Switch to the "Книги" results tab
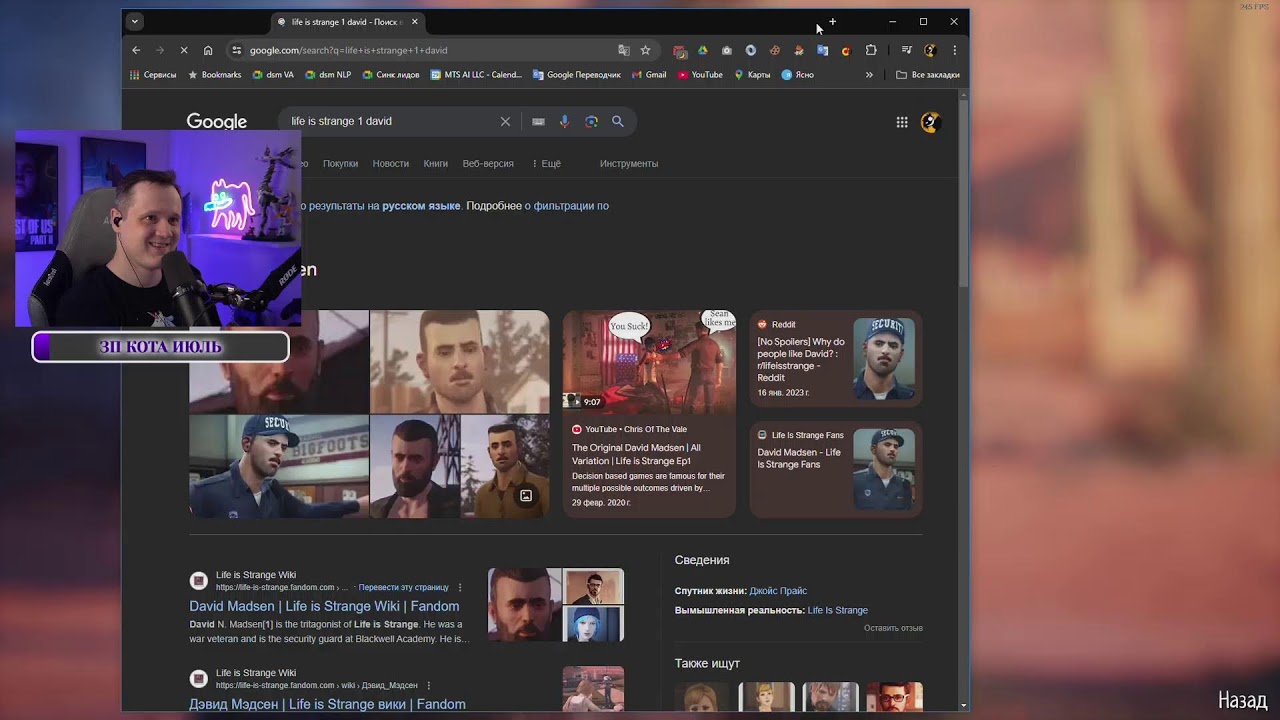This screenshot has width=1280, height=720. [436, 163]
